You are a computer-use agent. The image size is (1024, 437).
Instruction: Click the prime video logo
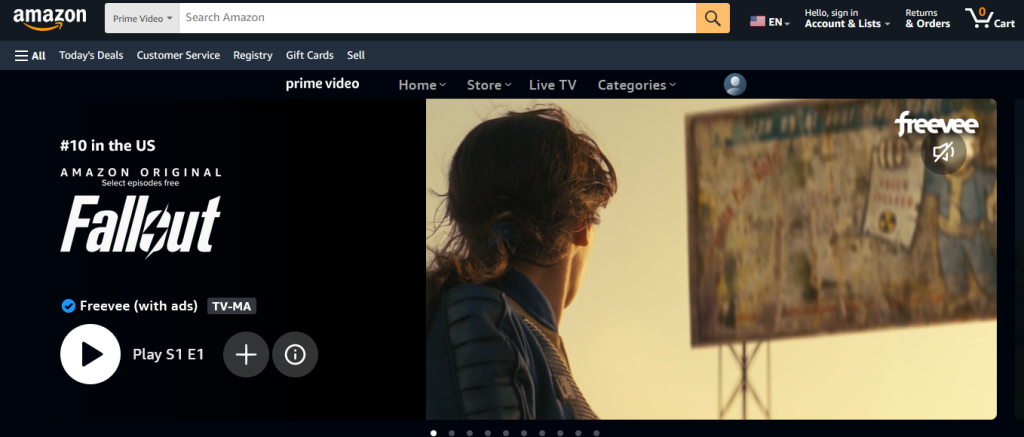tap(323, 84)
